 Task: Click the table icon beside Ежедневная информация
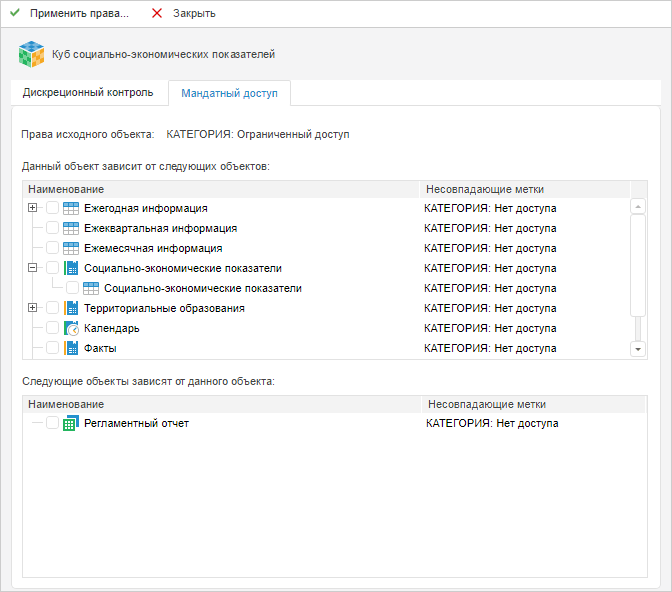tap(71, 208)
